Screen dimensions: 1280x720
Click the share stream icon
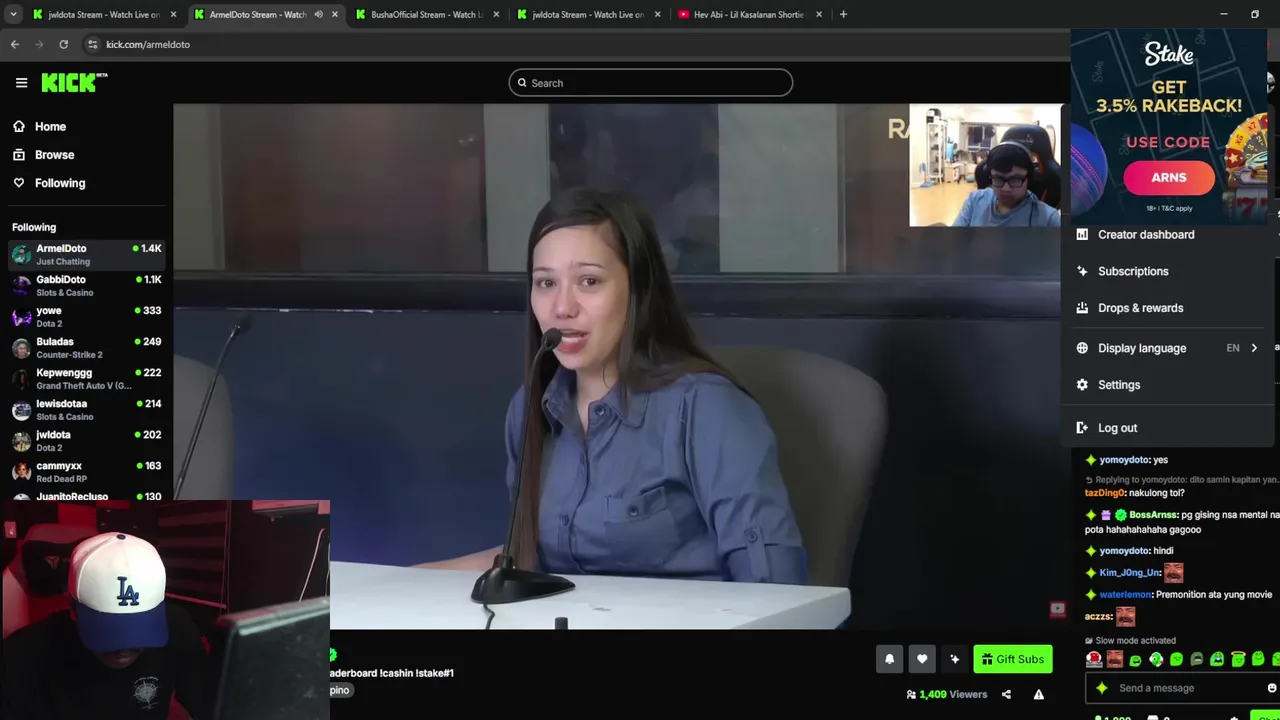[1006, 694]
